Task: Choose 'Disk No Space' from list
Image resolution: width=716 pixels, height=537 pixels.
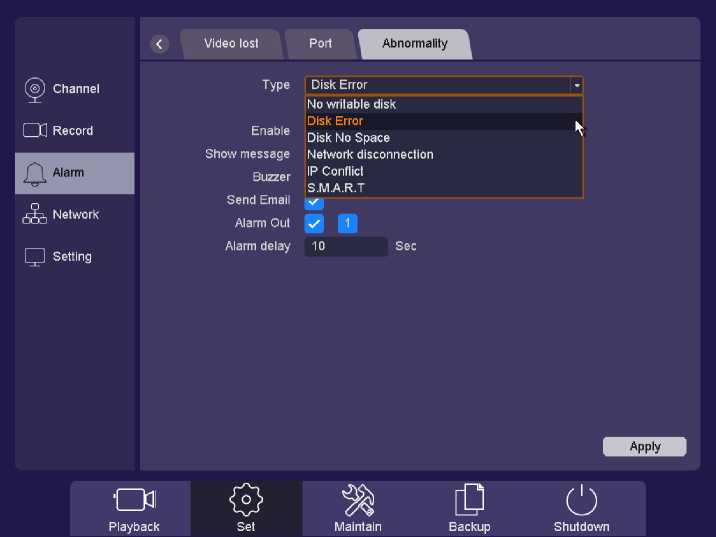Action: coord(348,138)
